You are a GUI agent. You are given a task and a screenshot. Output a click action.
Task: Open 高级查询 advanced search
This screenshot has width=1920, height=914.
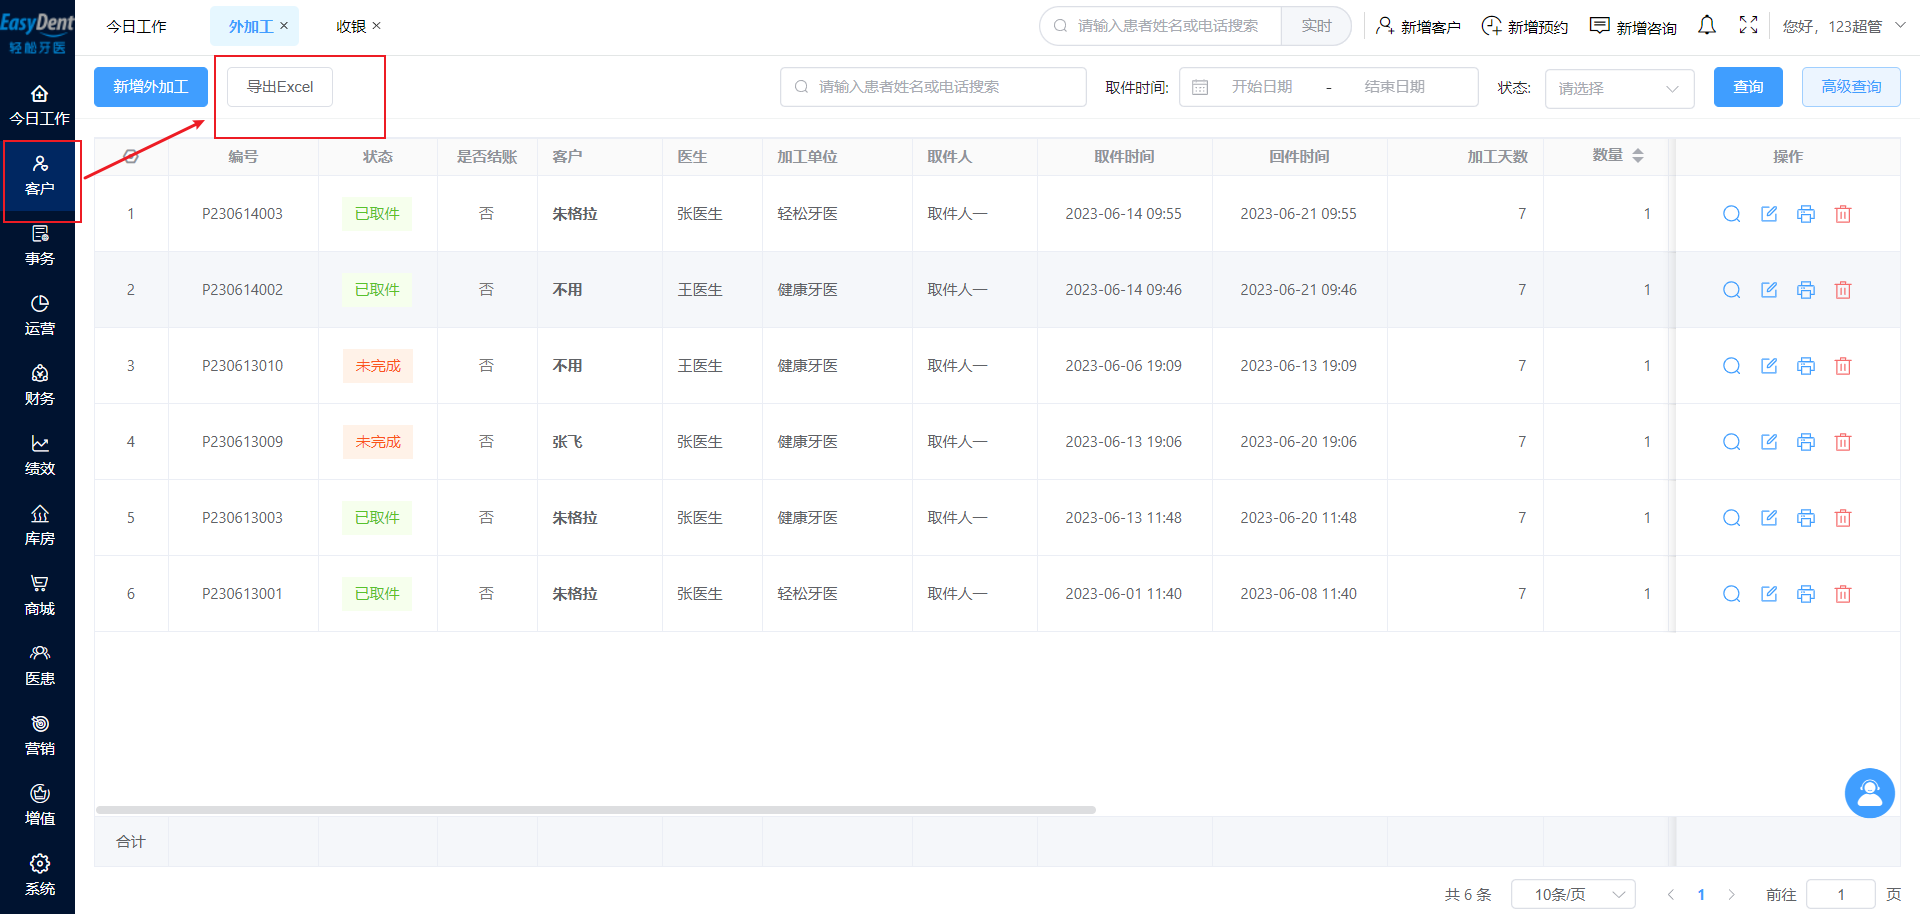1851,87
